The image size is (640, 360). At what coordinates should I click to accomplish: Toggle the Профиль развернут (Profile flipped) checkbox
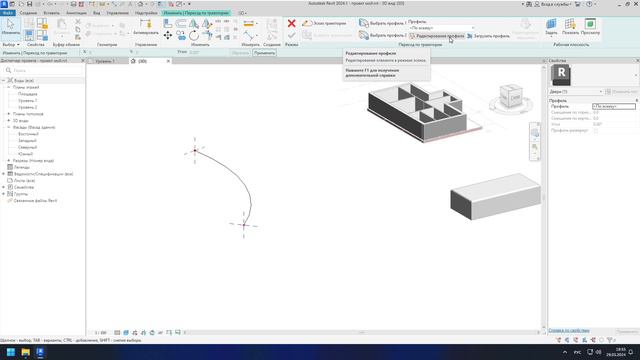click(x=596, y=131)
